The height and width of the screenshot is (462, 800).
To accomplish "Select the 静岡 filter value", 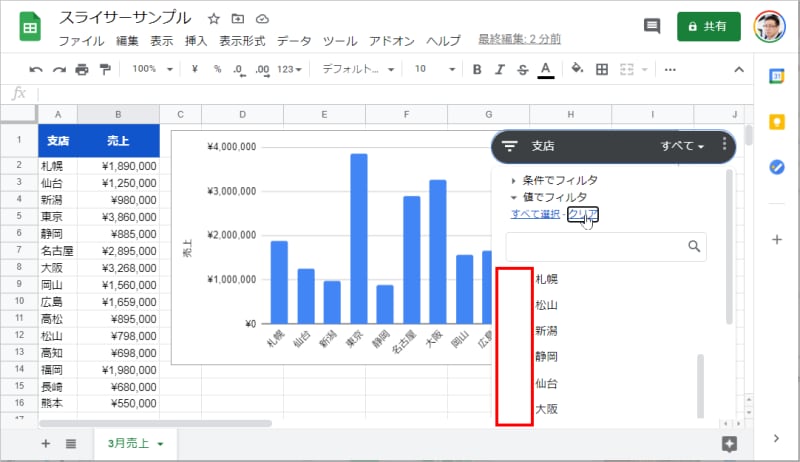I will point(546,356).
